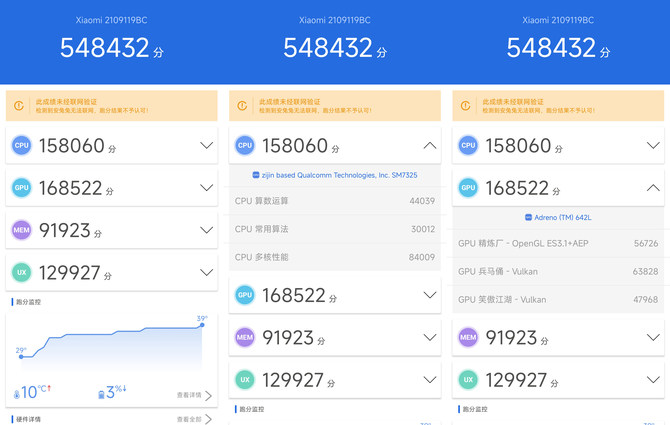Expand MEM 91923 score on the temperature chart screen

coord(206,230)
